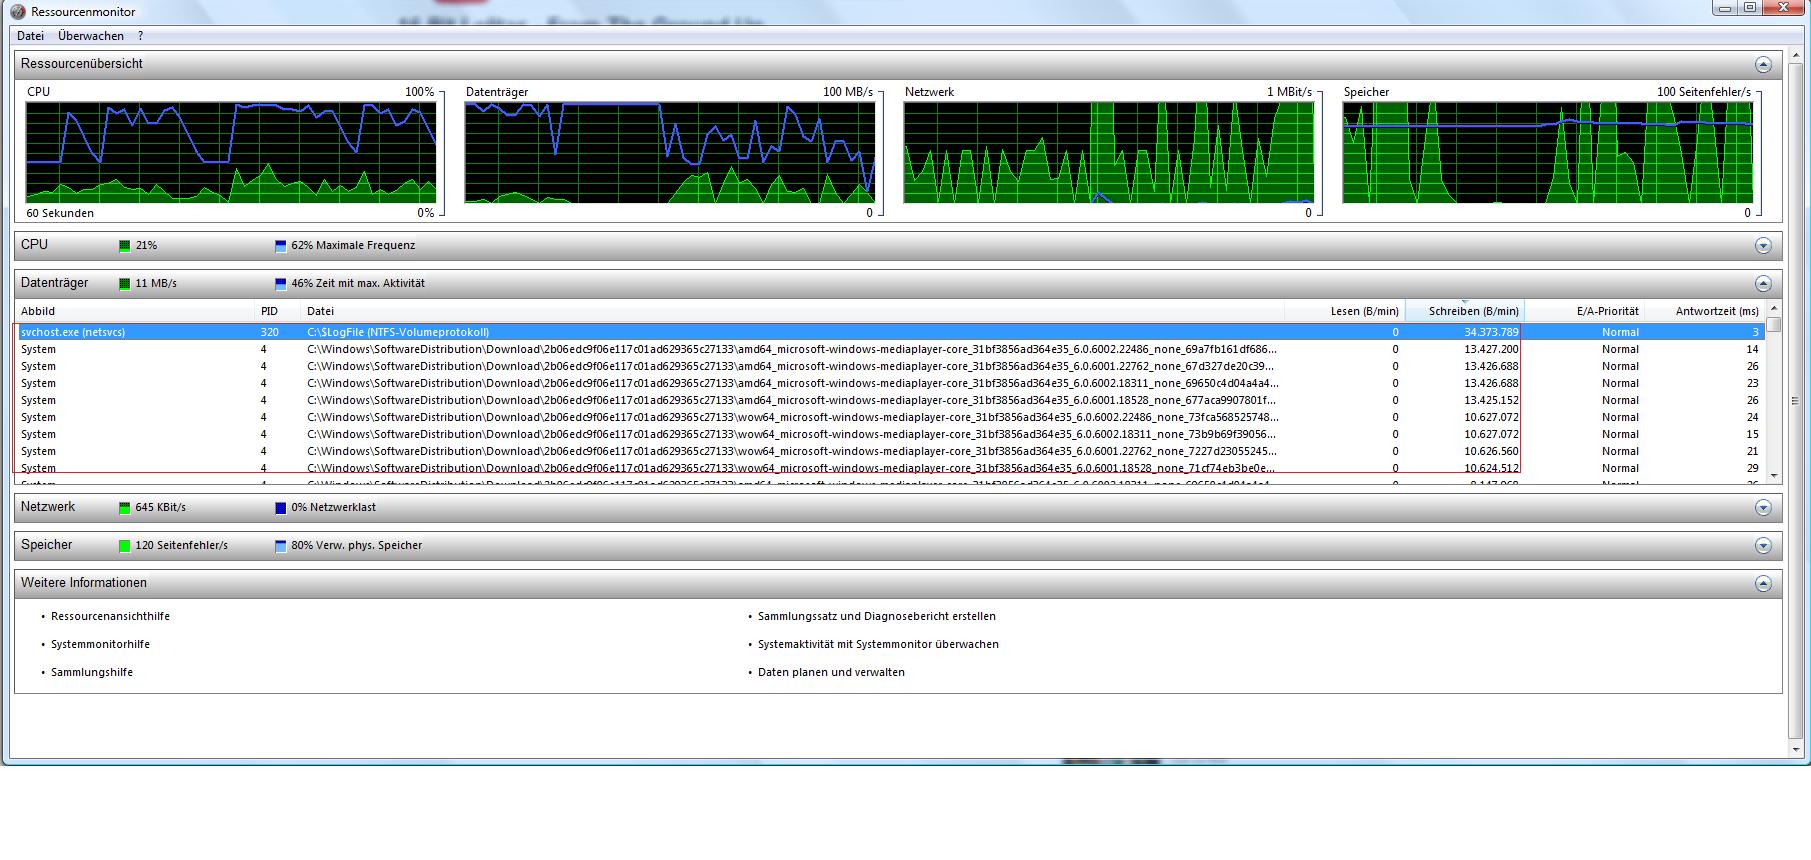Click the green Datenträger 11 MB/s indicator
This screenshot has width=1811, height=860.
coord(125,284)
